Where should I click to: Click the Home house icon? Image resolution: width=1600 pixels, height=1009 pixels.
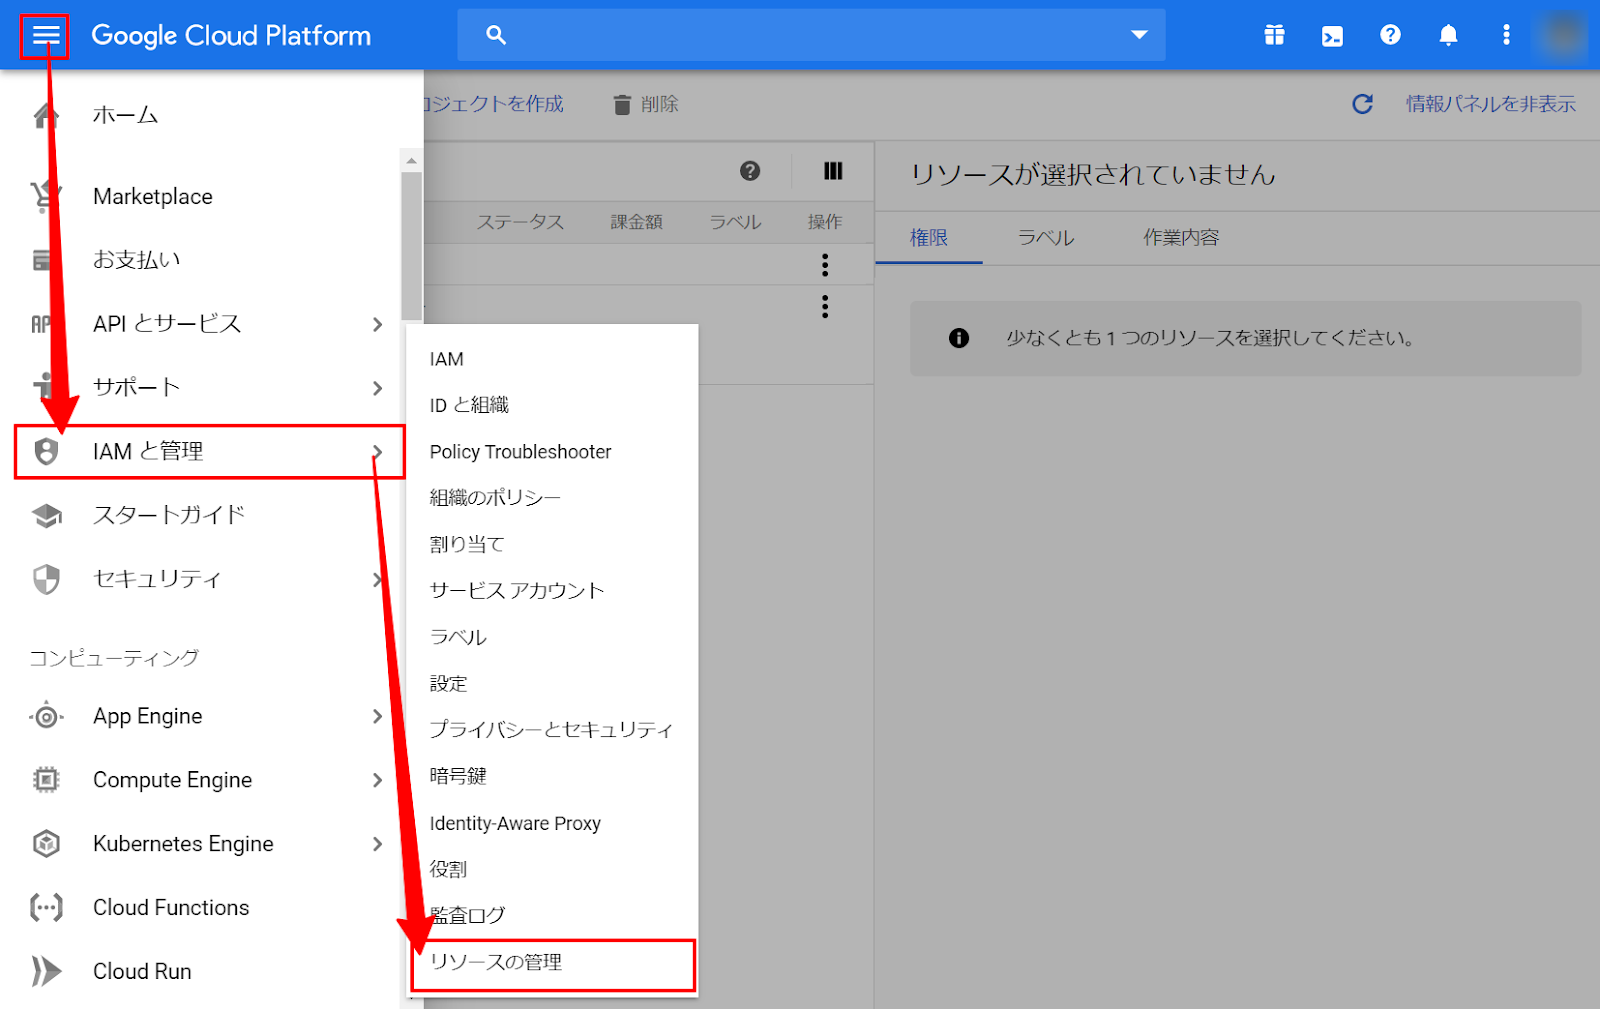tap(44, 115)
